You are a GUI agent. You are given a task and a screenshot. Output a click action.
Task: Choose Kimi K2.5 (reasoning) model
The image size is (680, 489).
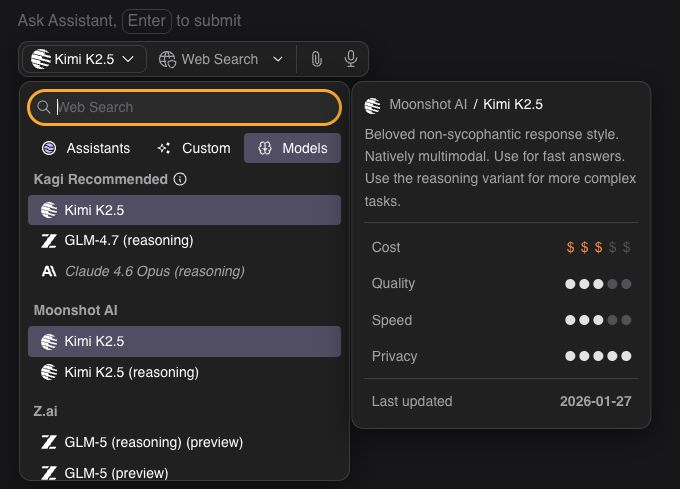(184, 372)
